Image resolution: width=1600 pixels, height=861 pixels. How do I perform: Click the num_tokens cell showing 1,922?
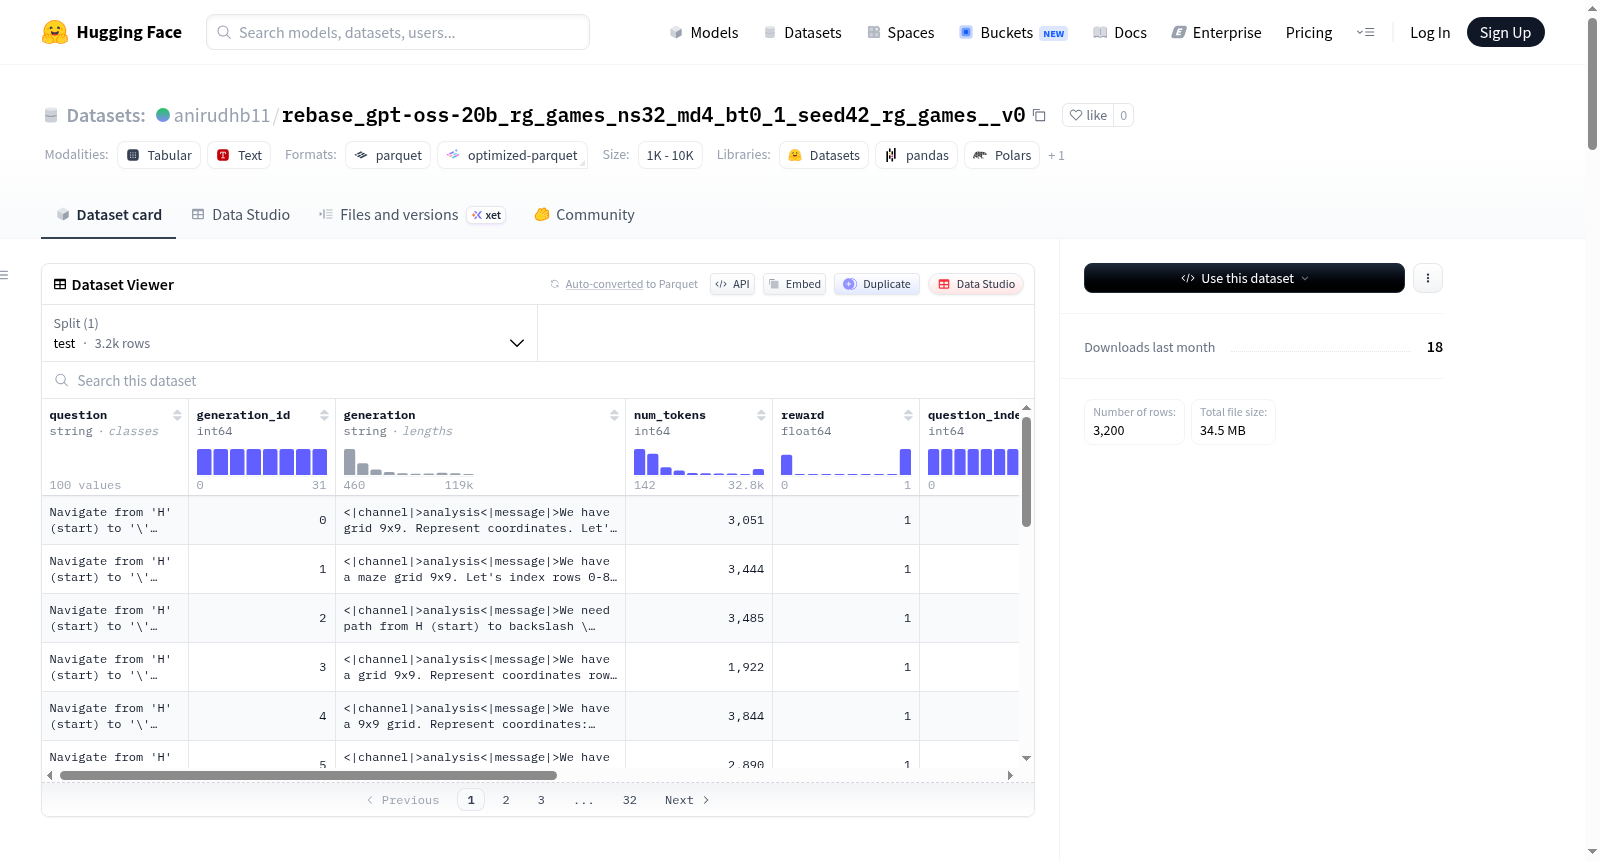coord(699,667)
